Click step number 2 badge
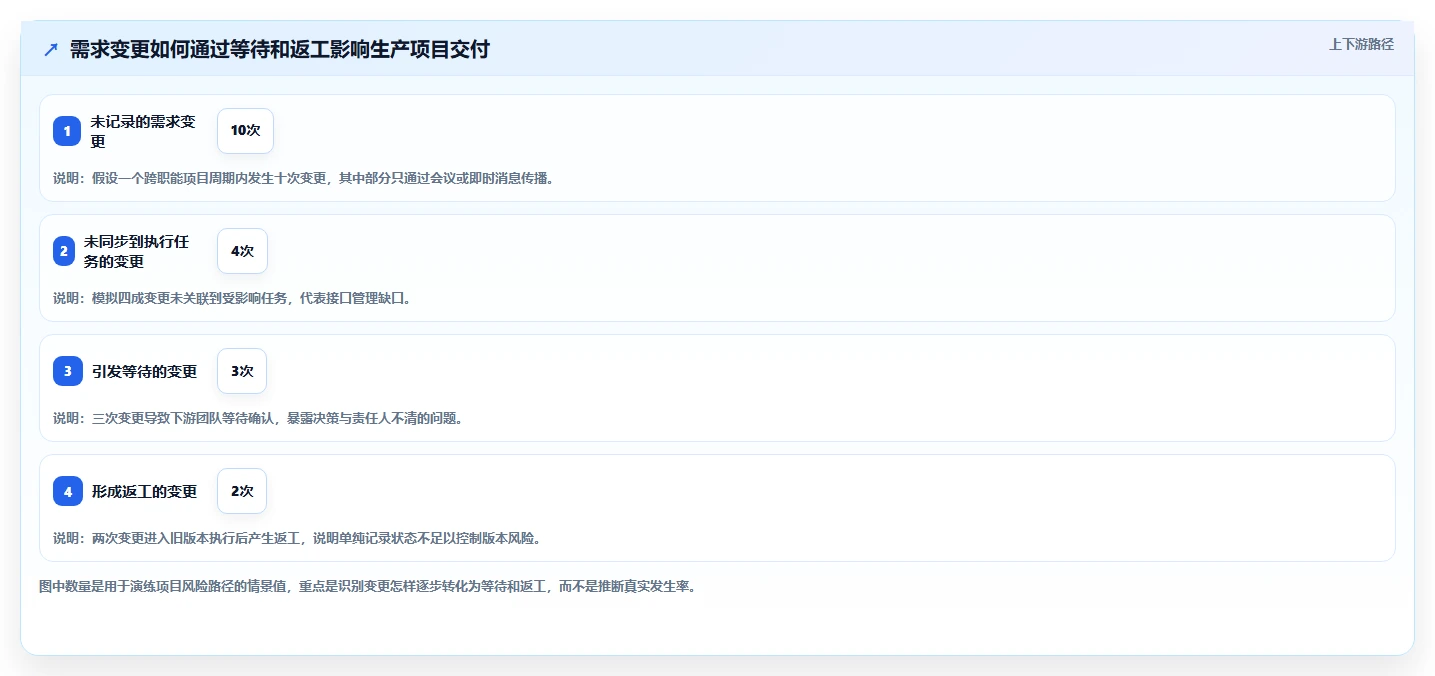The width and height of the screenshot is (1435, 676). click(64, 251)
